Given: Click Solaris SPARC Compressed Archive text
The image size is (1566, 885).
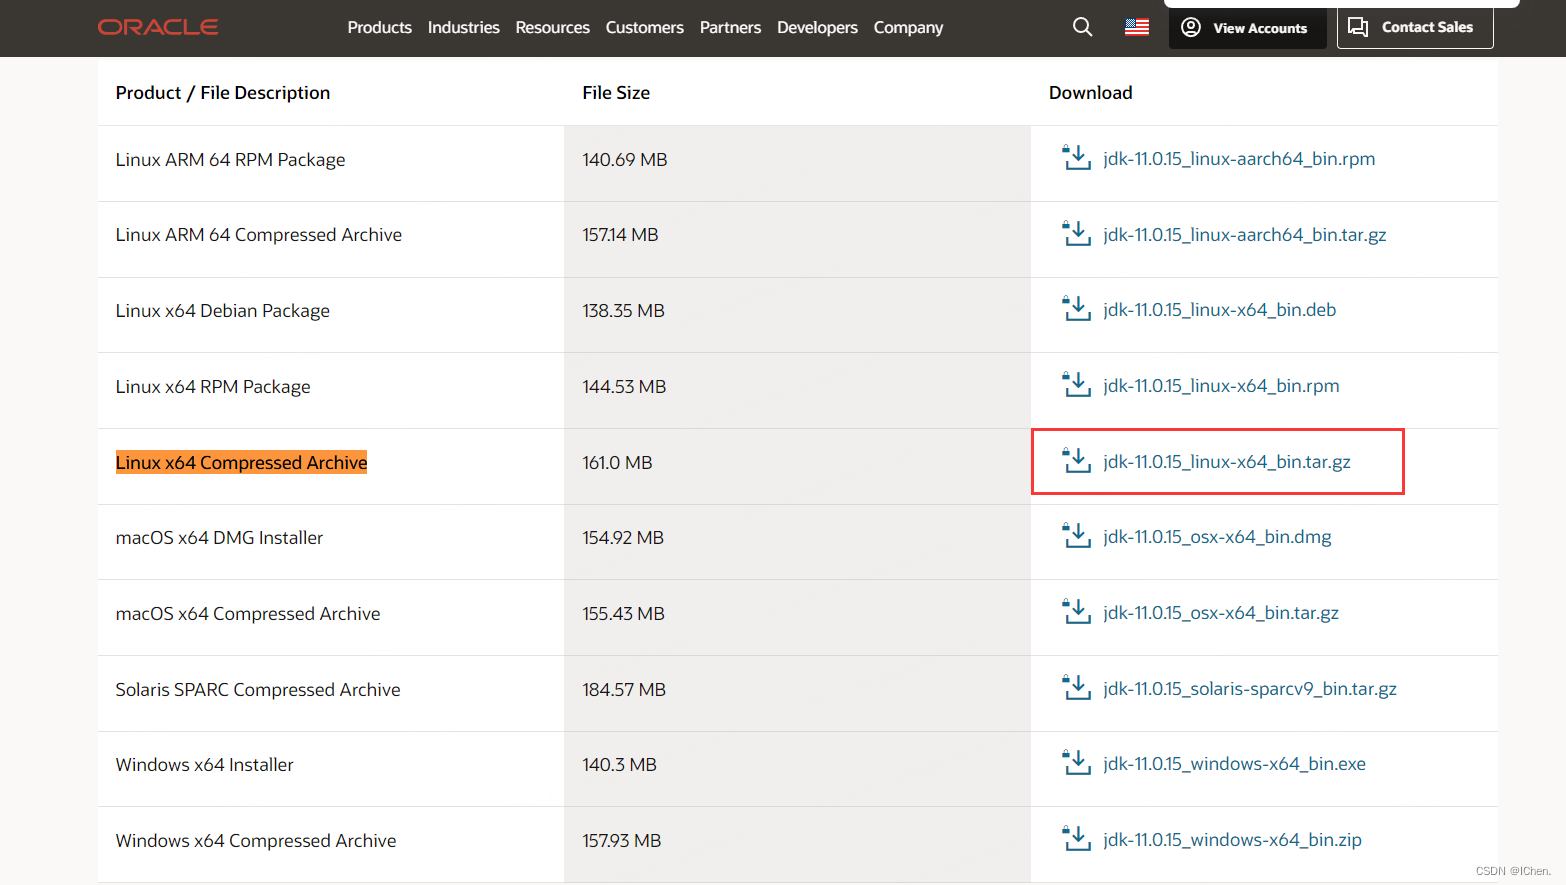Looking at the screenshot, I should click(x=258, y=690).
